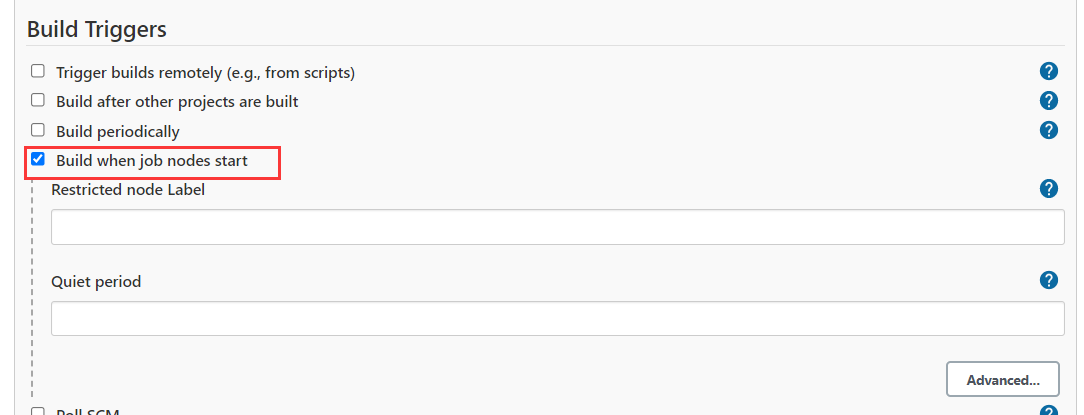
Task: Open help icon beside Poll SCM
Action: (1049, 411)
